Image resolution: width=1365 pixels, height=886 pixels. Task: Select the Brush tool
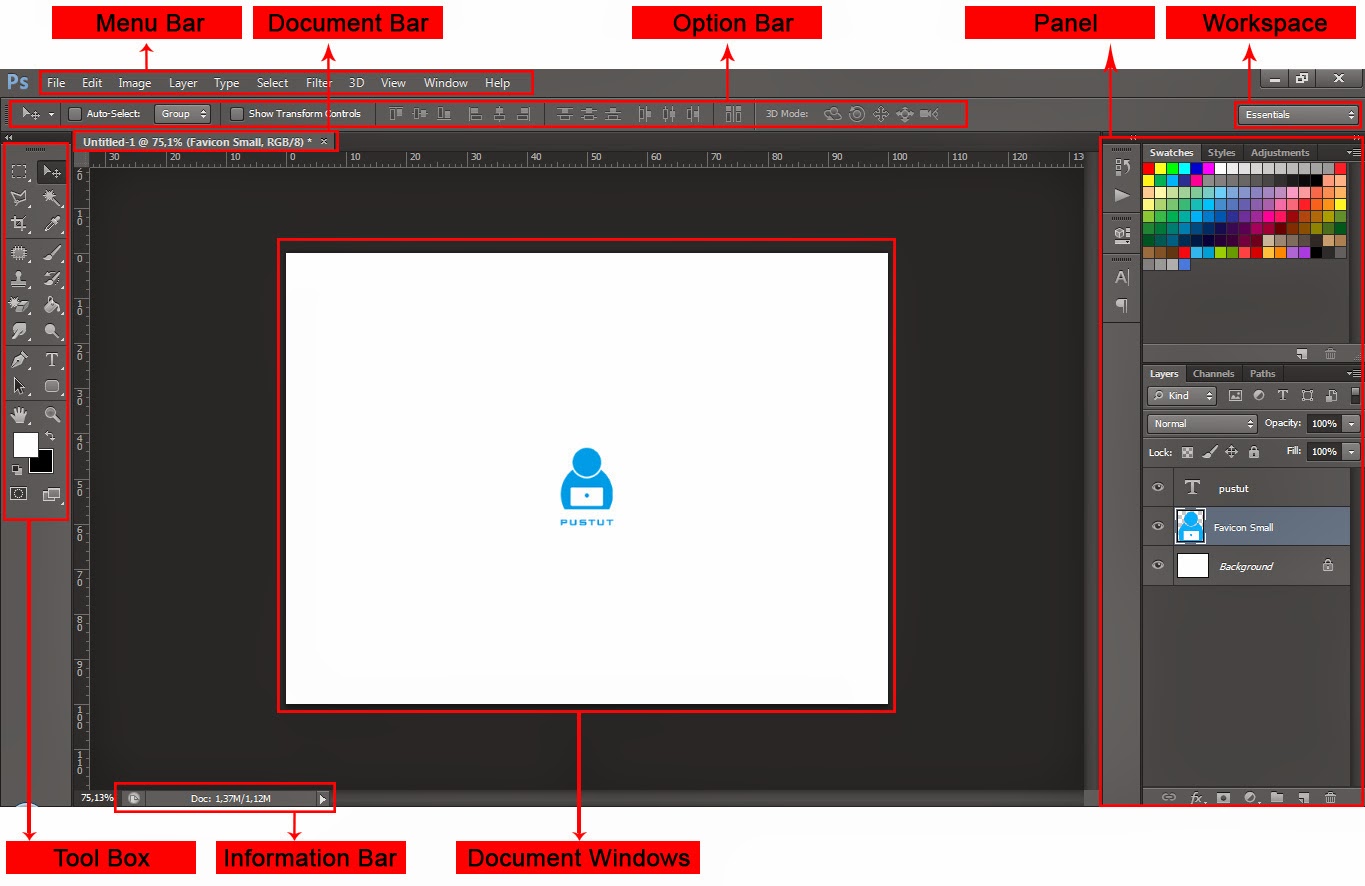click(51, 253)
